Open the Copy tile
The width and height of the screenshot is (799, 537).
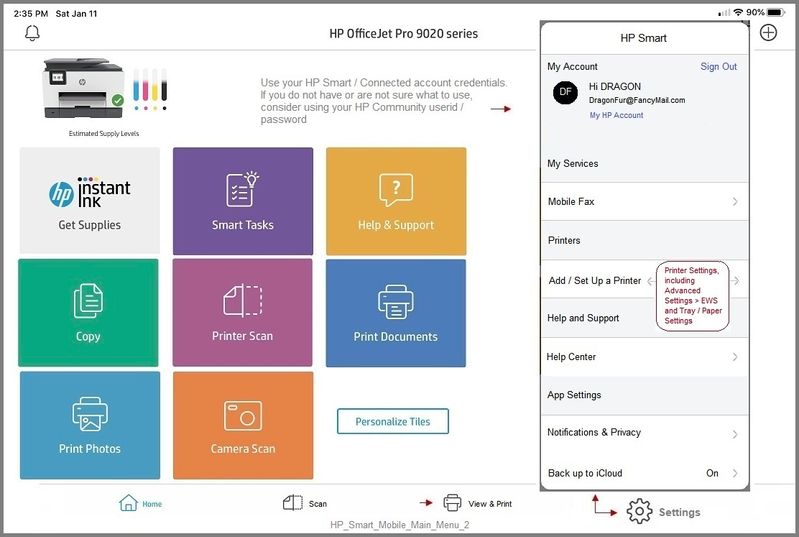click(88, 312)
